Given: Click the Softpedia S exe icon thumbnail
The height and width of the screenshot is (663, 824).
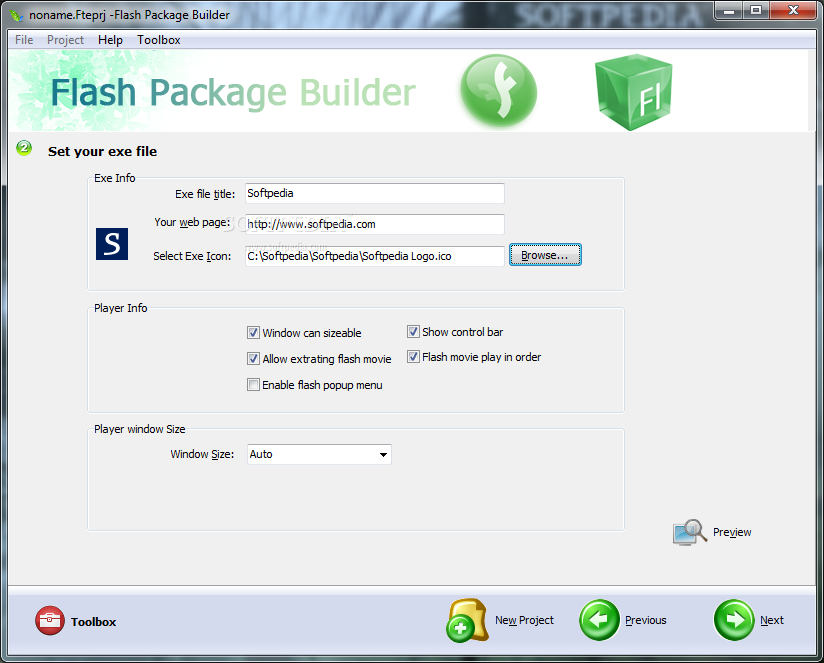Looking at the screenshot, I should [112, 244].
